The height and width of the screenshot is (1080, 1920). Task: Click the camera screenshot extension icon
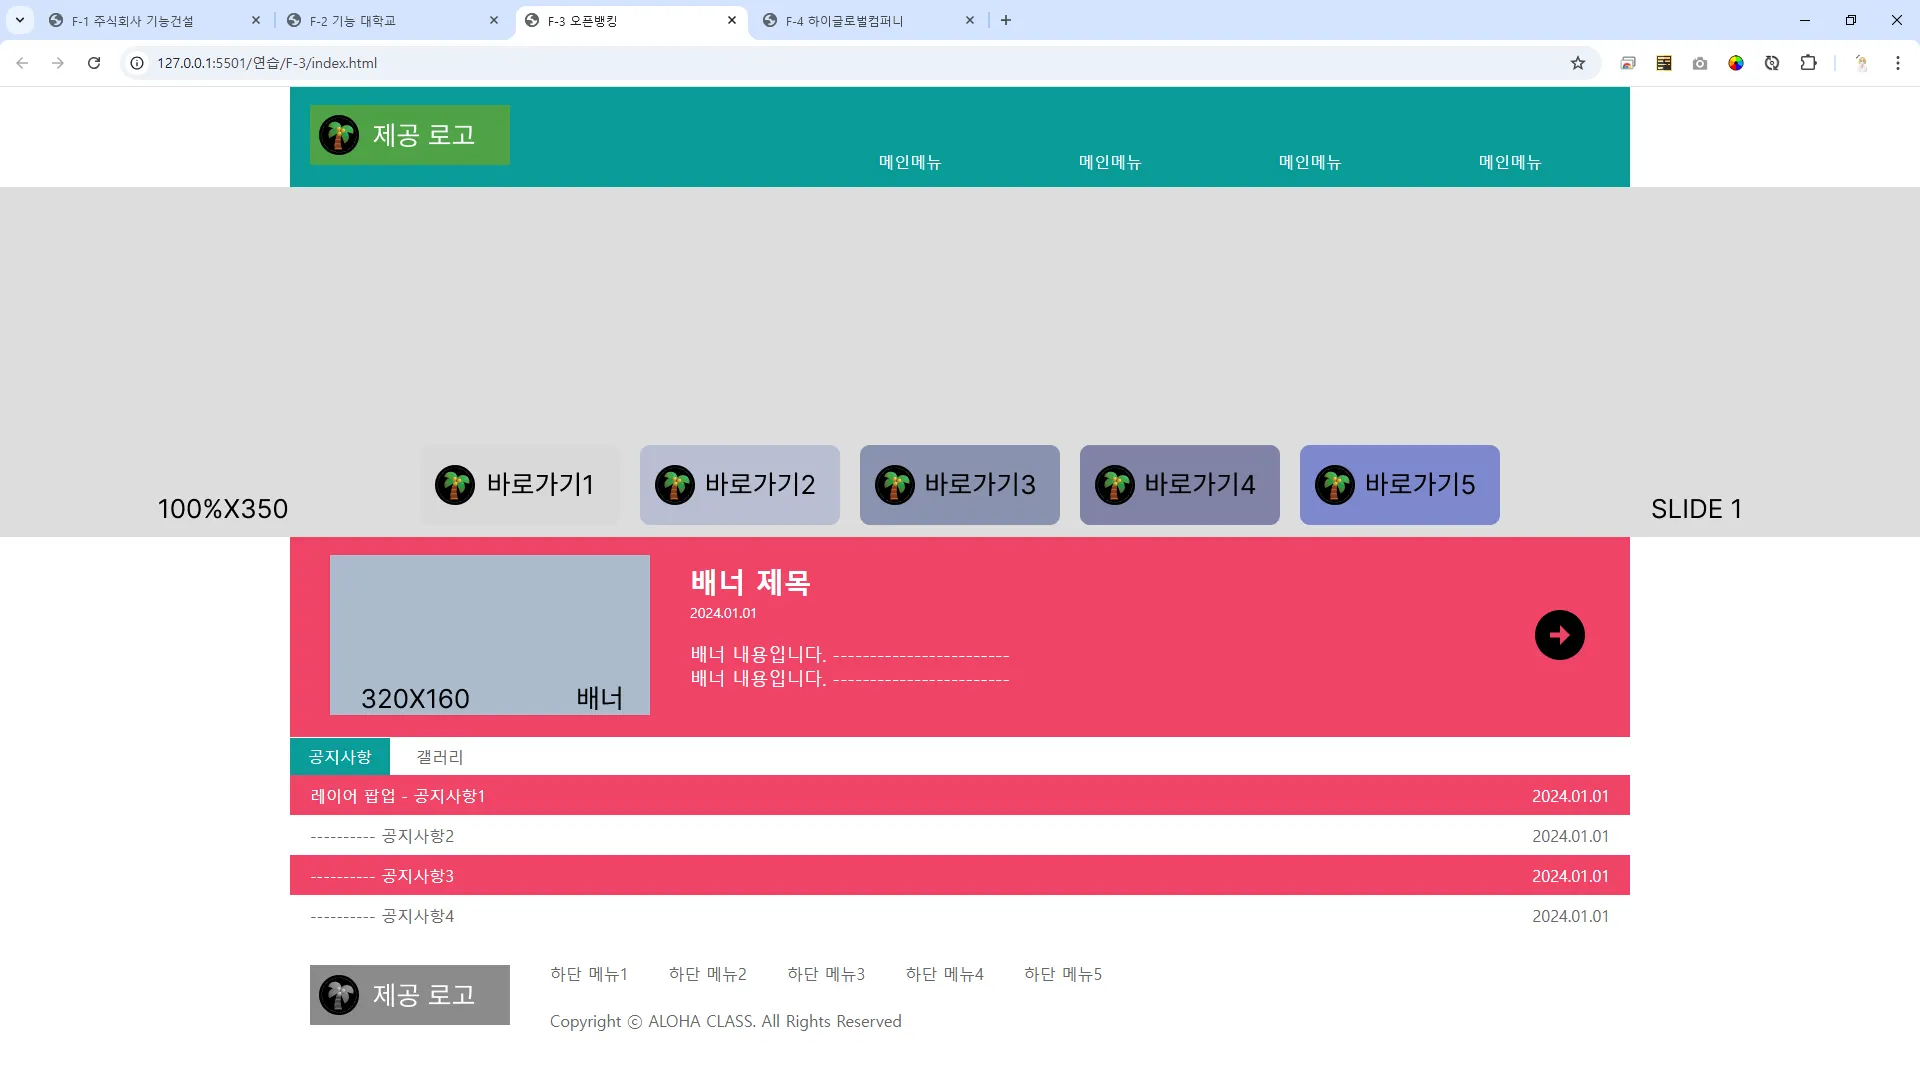[1700, 63]
